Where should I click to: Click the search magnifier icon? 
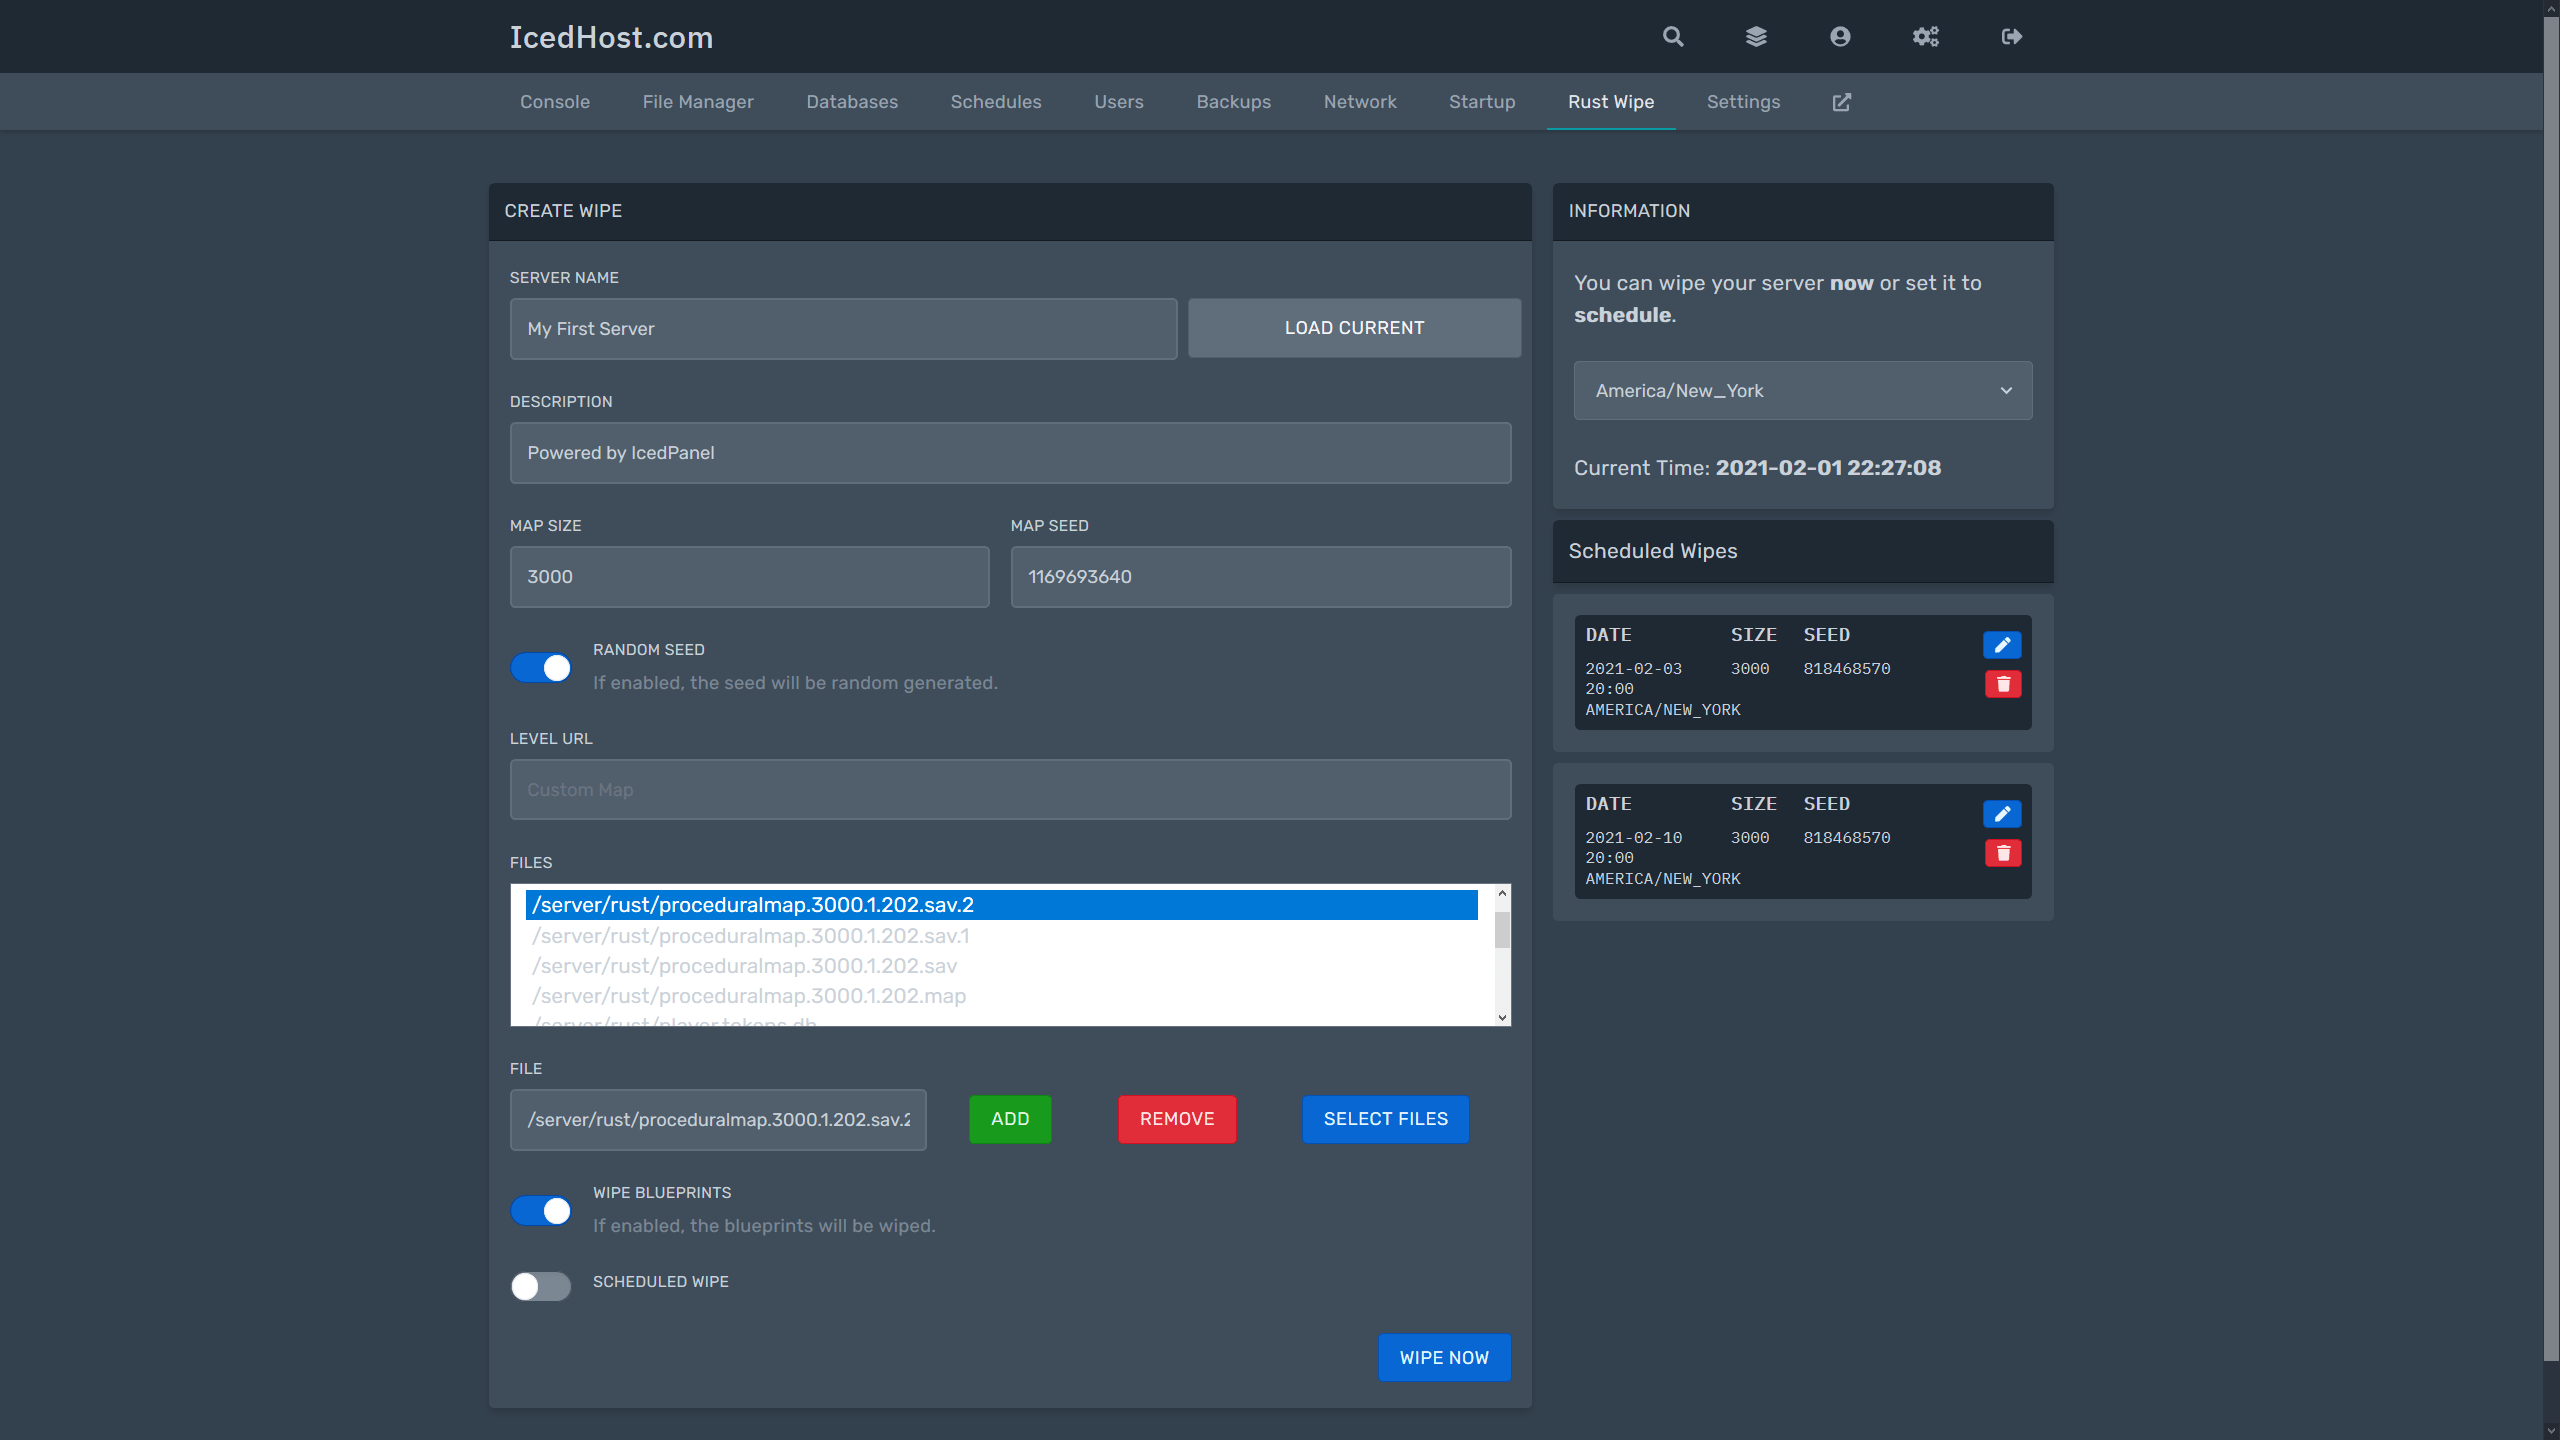pyautogui.click(x=1673, y=37)
